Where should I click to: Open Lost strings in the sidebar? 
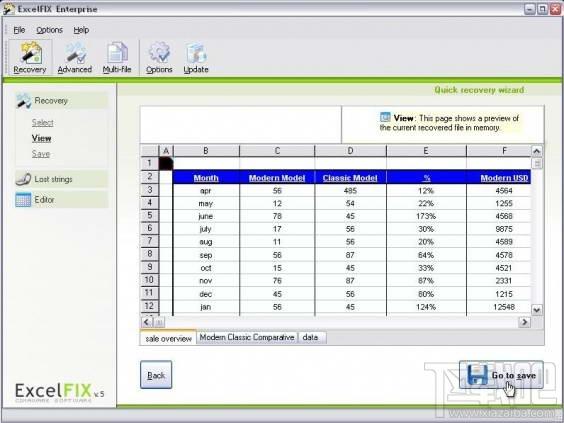point(61,179)
